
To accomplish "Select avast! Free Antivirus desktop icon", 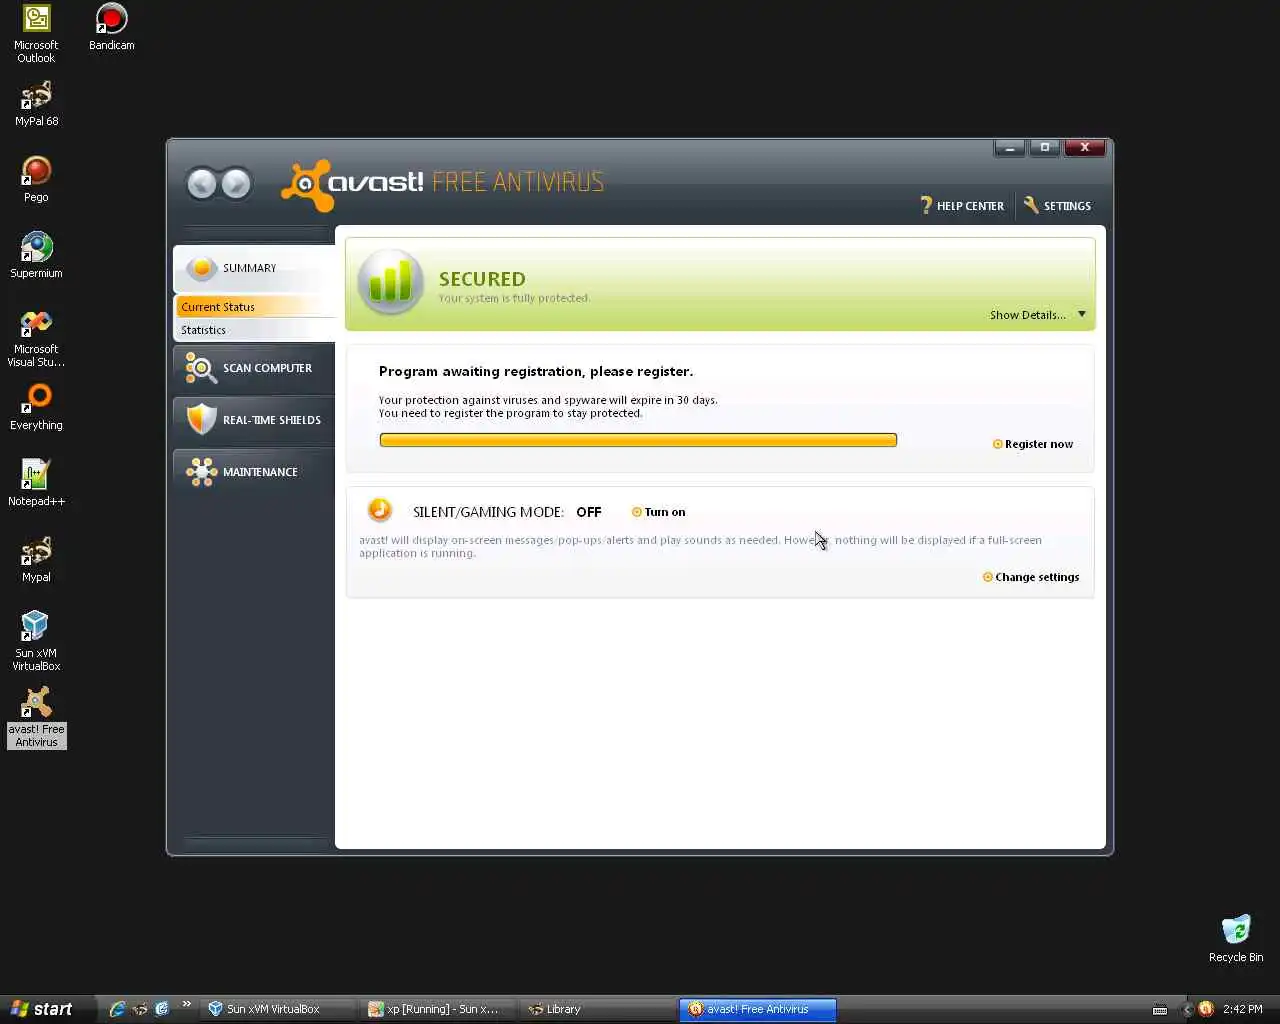I will click(36, 718).
